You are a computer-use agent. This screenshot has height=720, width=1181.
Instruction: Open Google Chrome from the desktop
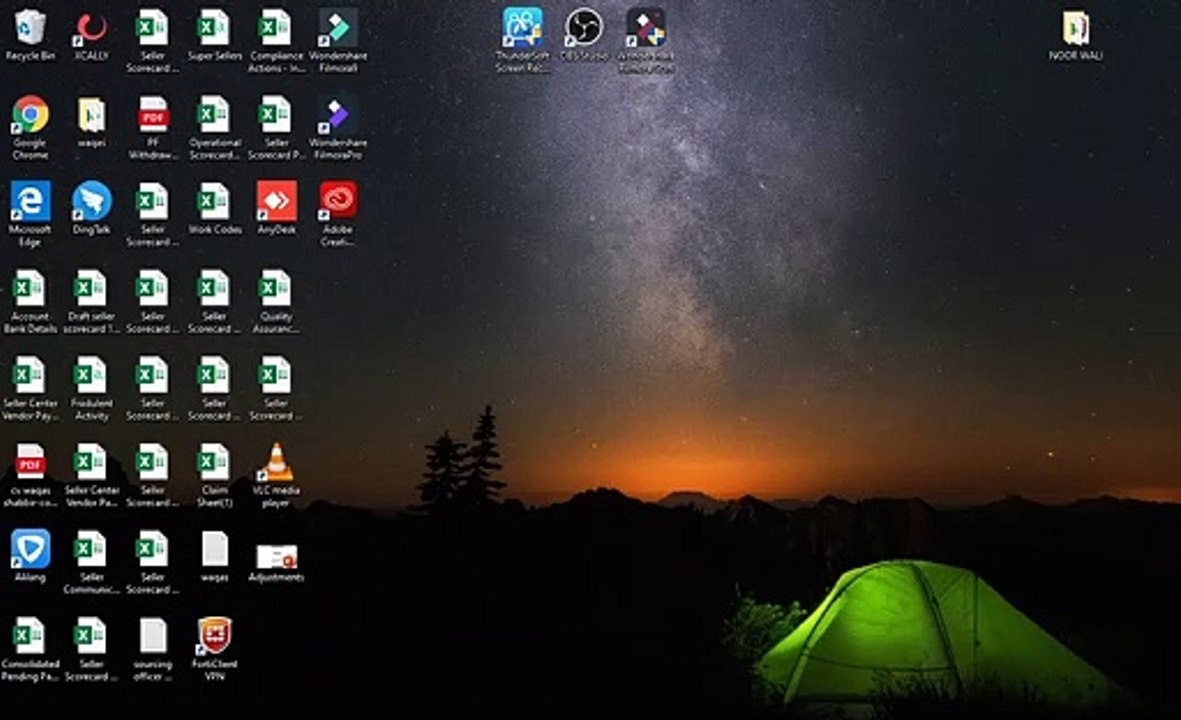tap(30, 115)
